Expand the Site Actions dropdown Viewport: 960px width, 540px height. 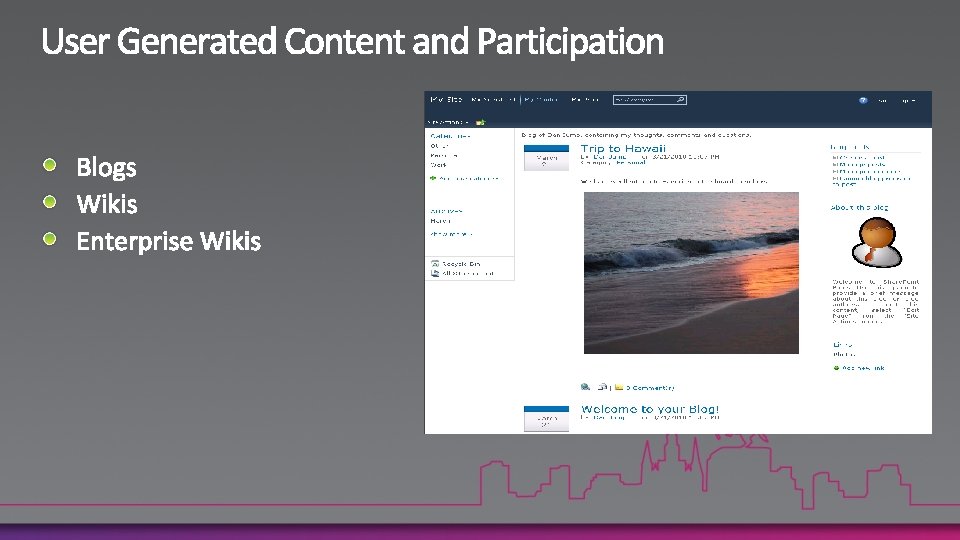pos(448,122)
